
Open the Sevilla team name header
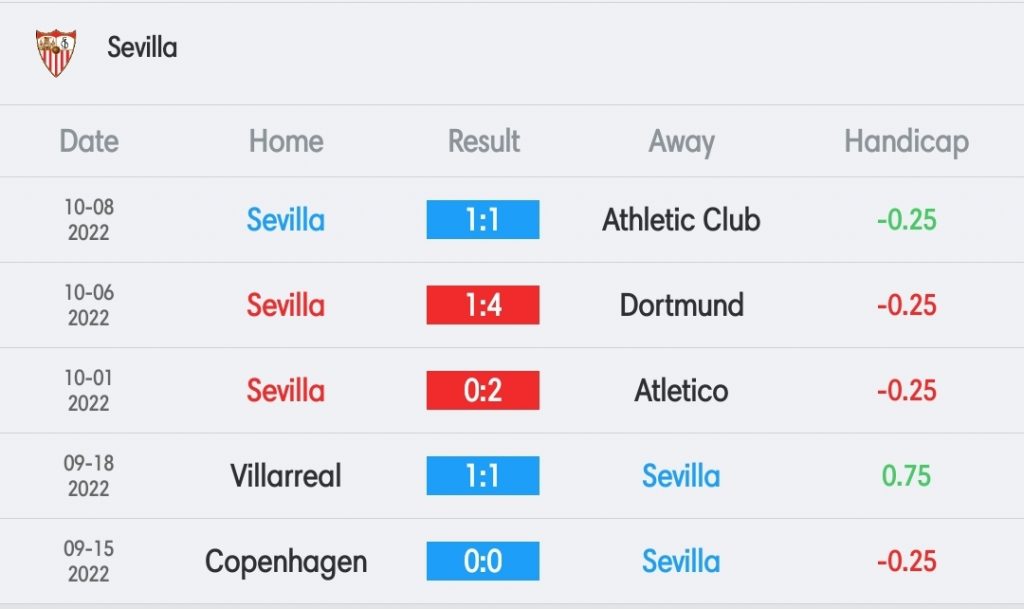coord(142,48)
